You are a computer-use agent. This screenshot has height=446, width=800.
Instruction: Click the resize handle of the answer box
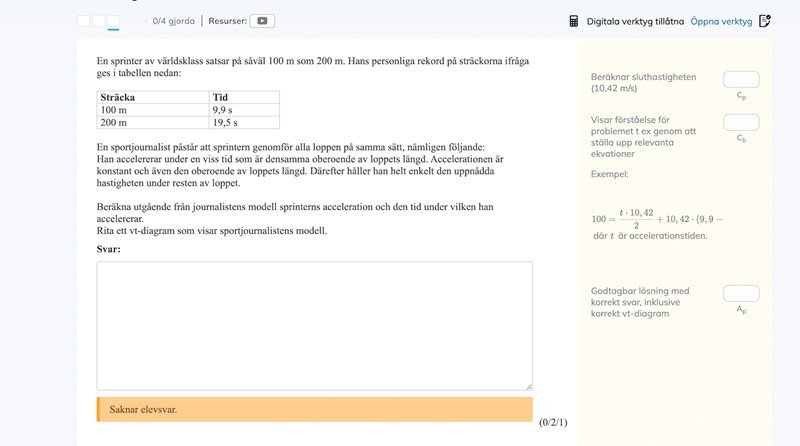pos(528,385)
